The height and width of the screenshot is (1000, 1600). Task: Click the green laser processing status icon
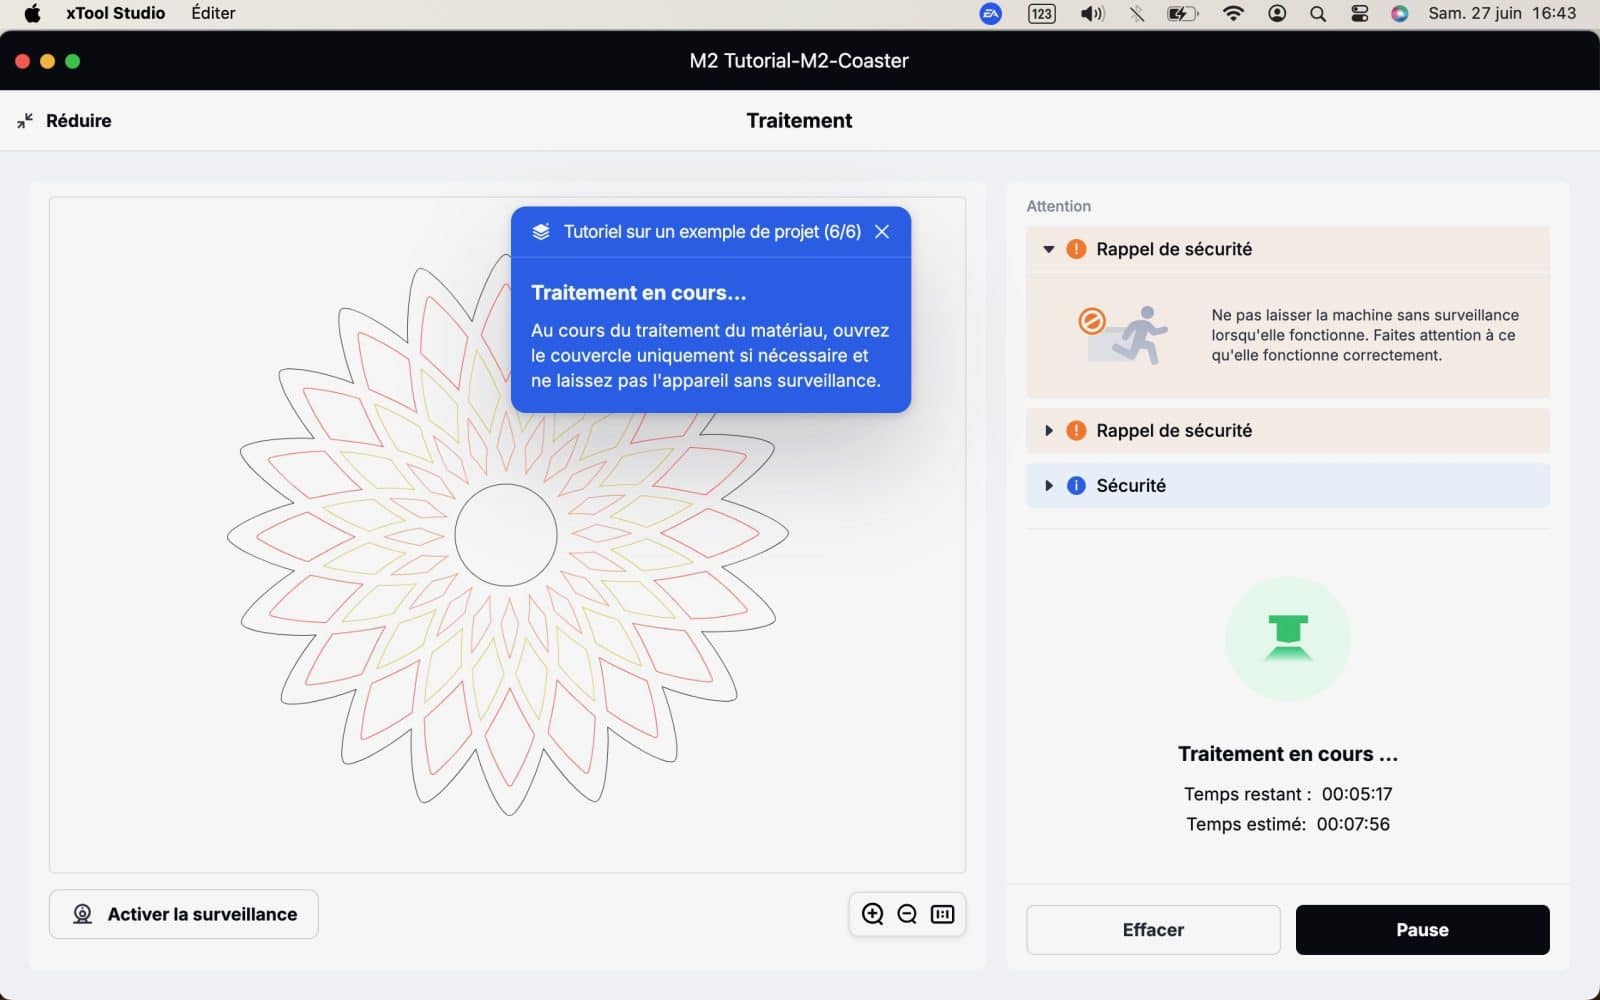pyautogui.click(x=1288, y=639)
